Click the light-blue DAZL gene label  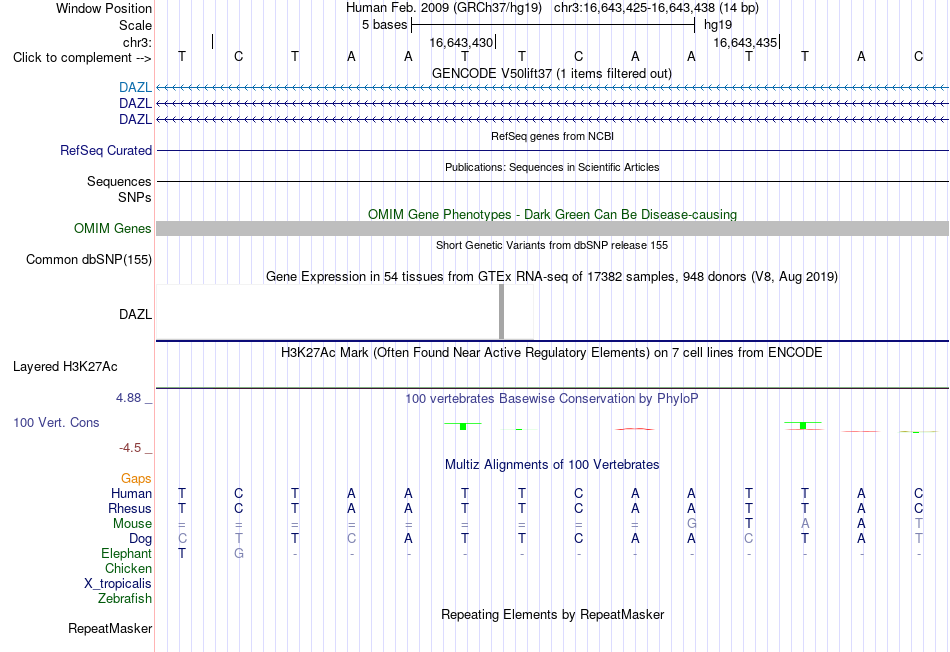[135, 88]
